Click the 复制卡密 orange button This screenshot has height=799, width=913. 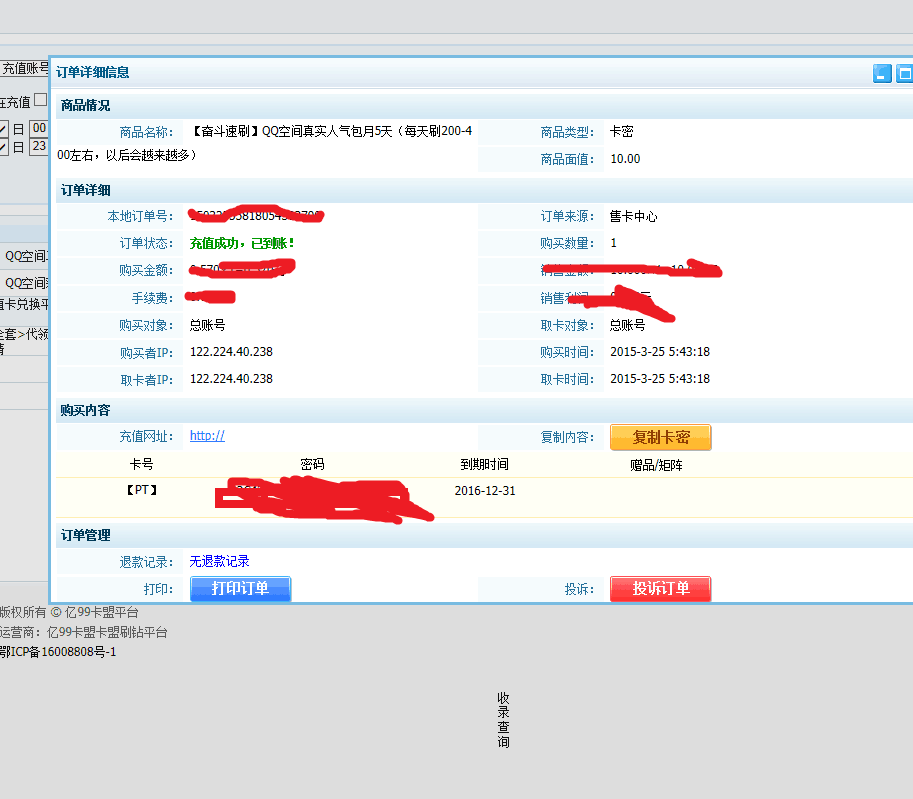pos(660,437)
